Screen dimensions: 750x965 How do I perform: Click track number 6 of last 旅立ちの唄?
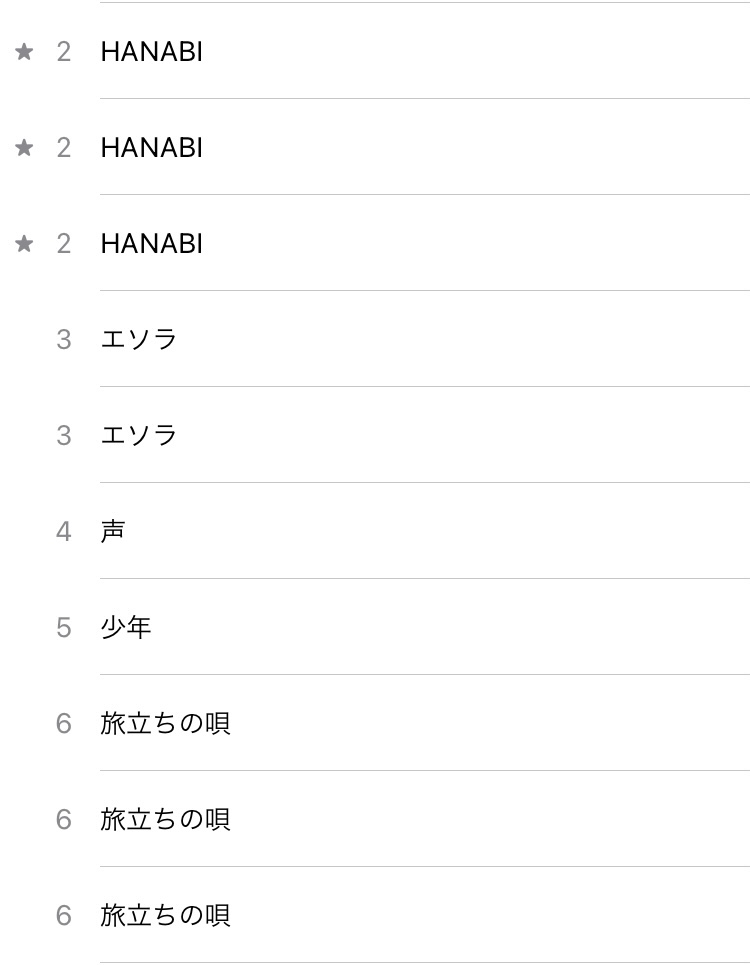(x=64, y=916)
